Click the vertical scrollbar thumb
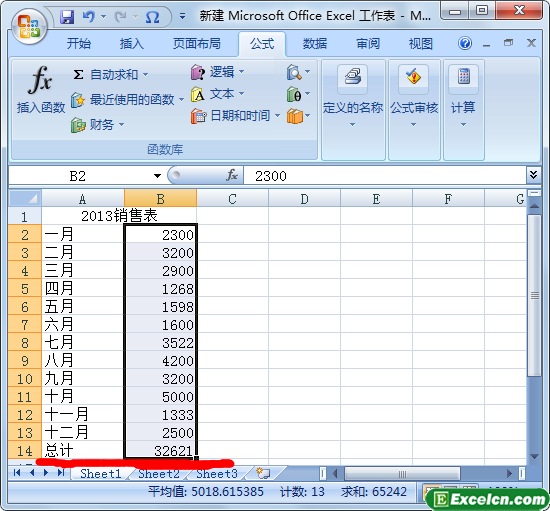Screen dimensions: 550x511 tap(535, 296)
